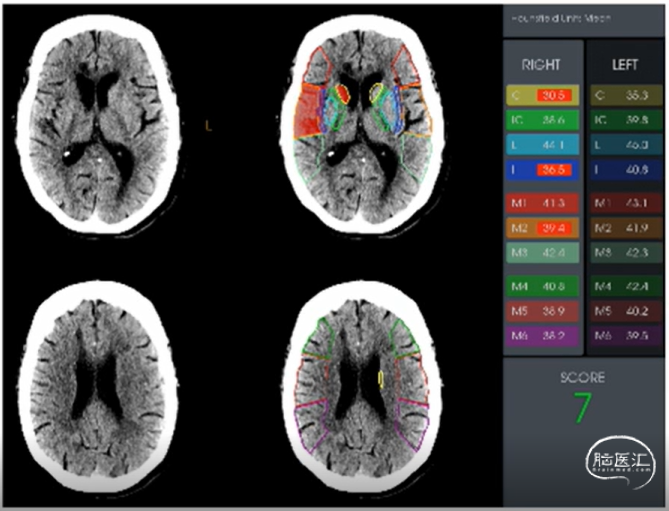Click the LEFT M6 row
This screenshot has width=669, height=511.
tap(626, 336)
